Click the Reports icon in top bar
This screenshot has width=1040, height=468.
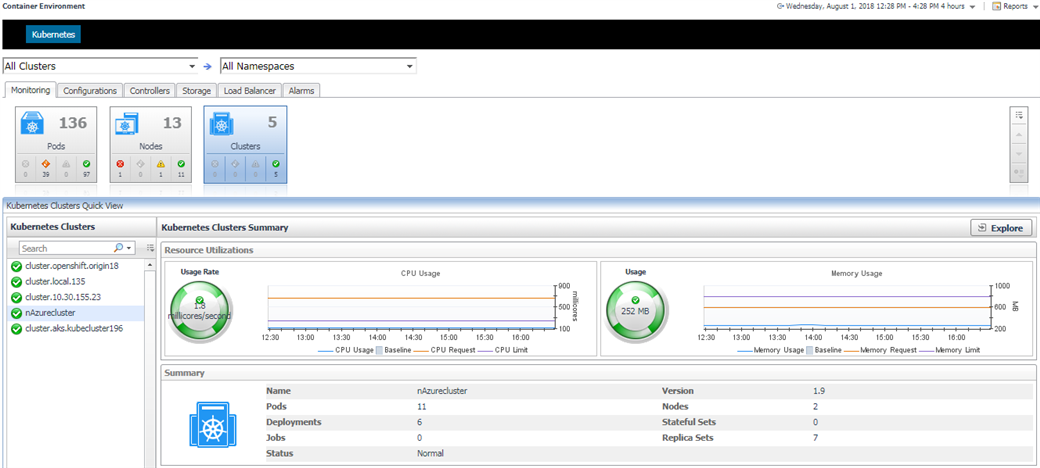coord(996,6)
